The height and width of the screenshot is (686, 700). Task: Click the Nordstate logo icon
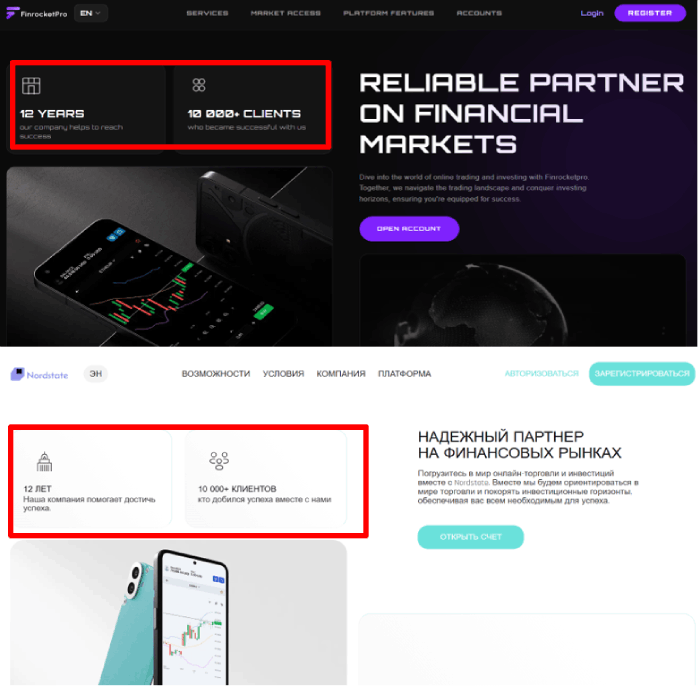coord(17,374)
